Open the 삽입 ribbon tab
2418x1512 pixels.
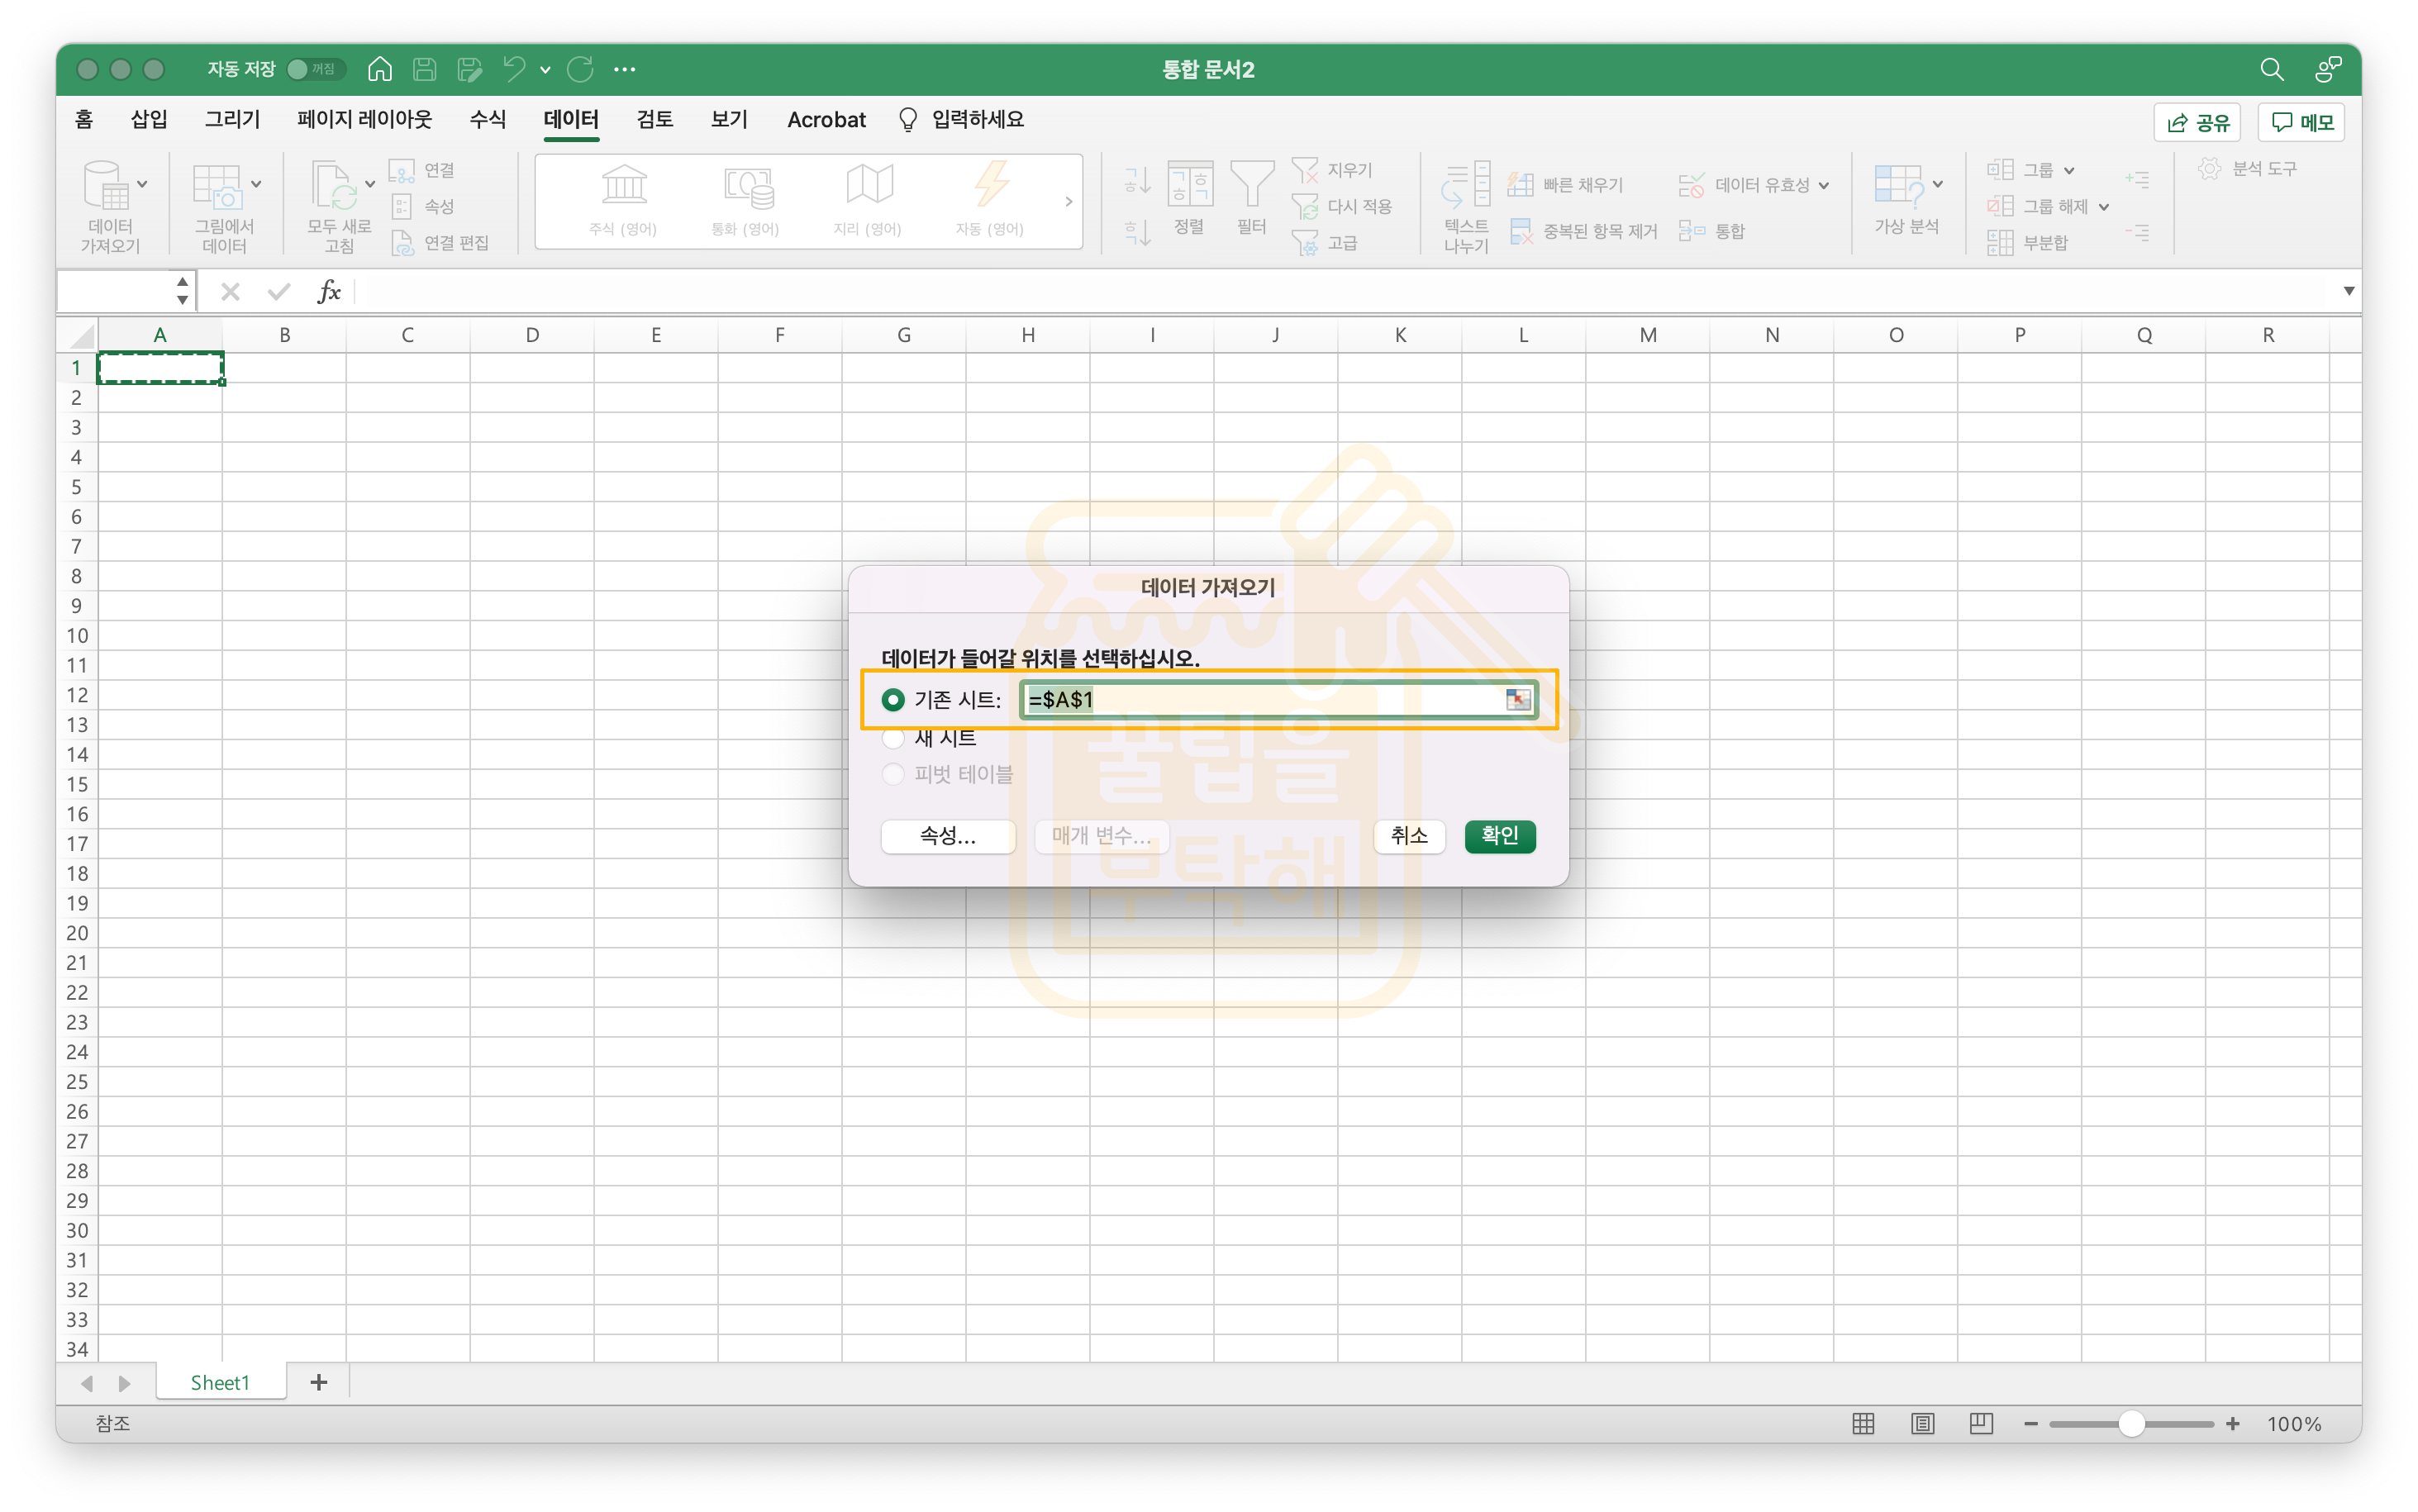tap(149, 120)
